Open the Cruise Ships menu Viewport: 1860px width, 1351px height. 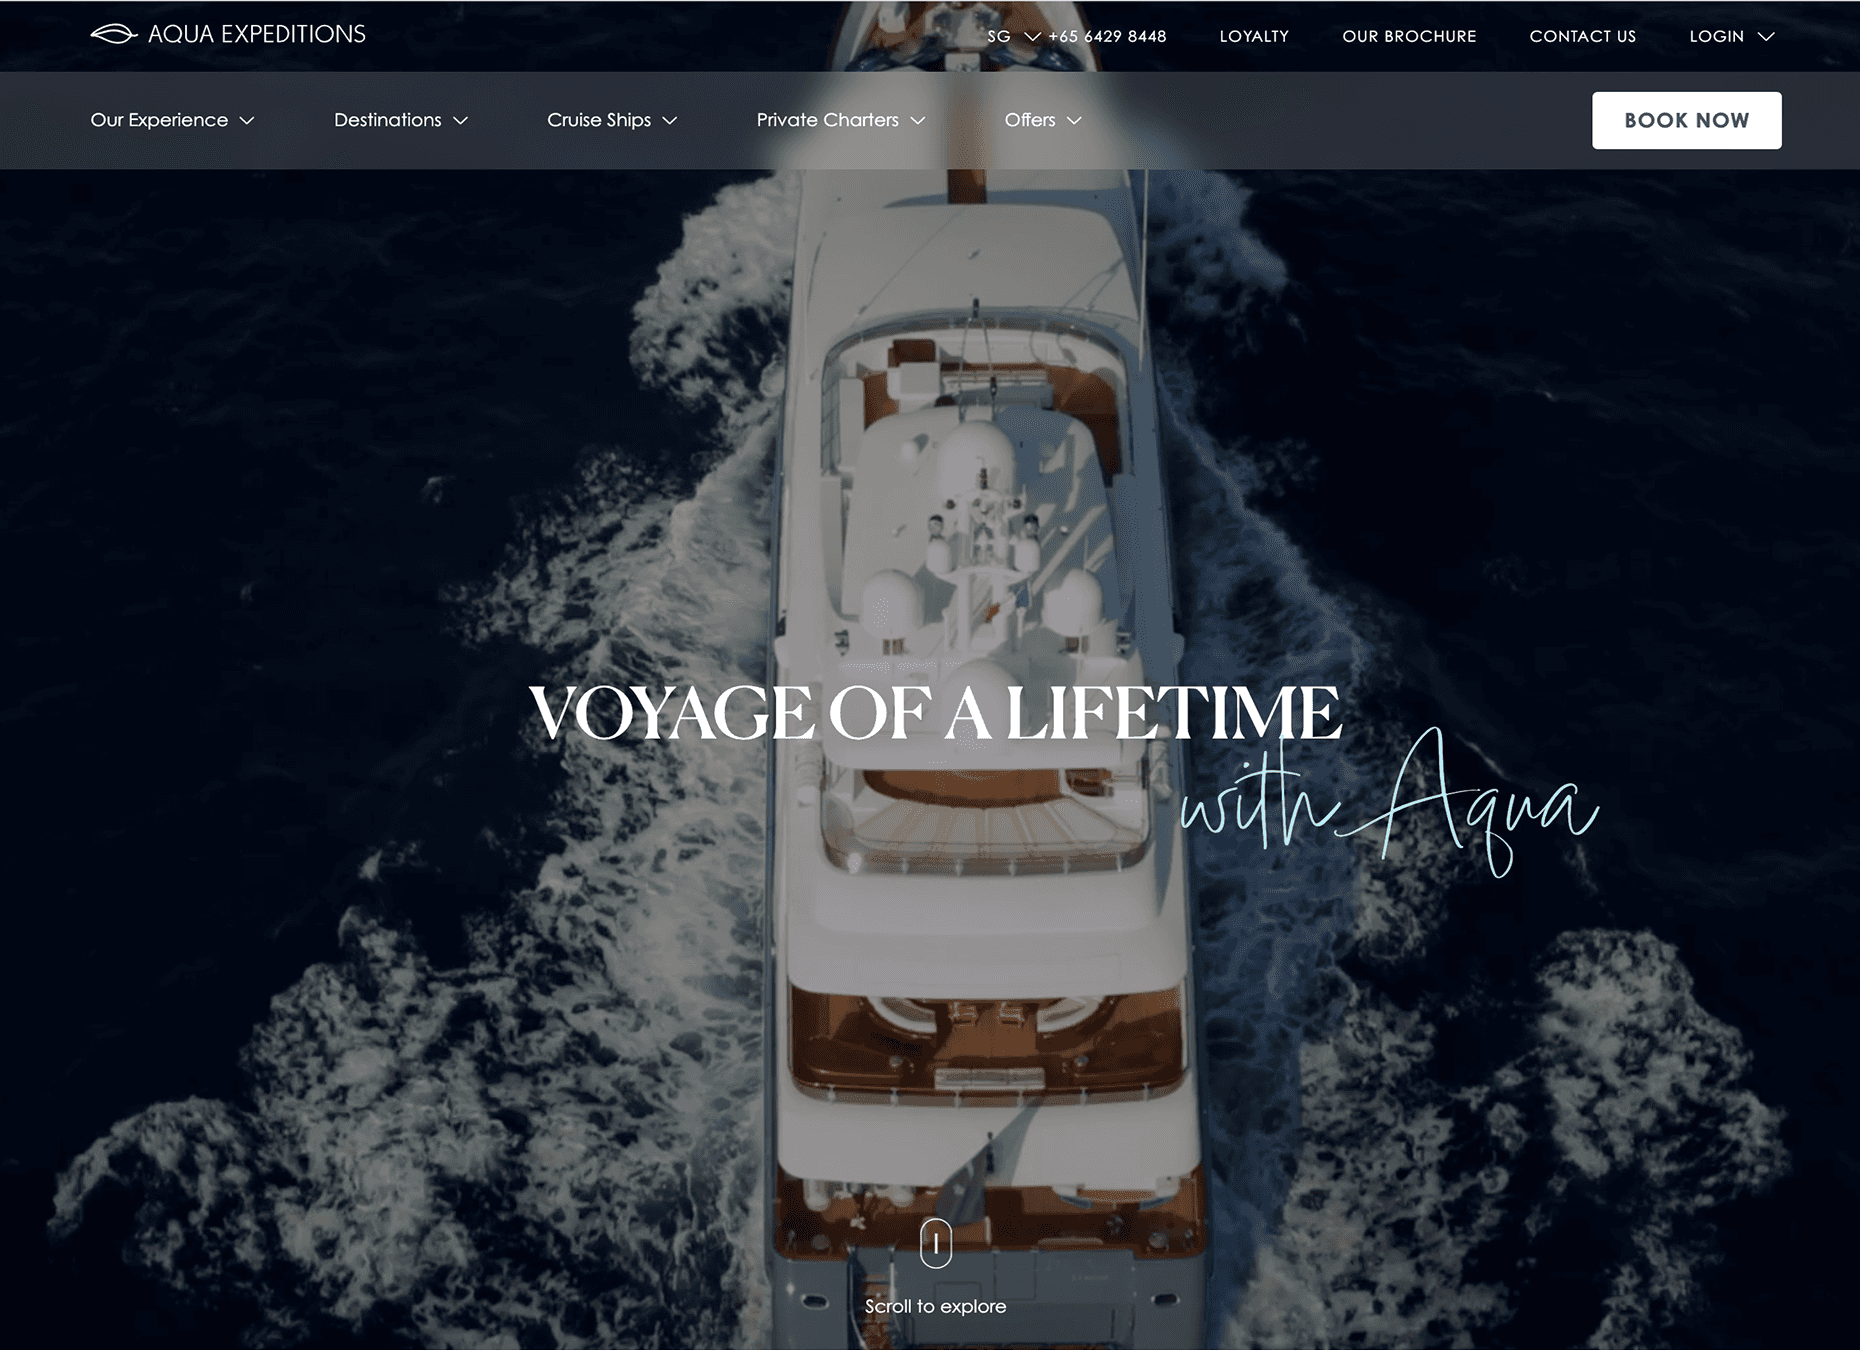point(612,120)
